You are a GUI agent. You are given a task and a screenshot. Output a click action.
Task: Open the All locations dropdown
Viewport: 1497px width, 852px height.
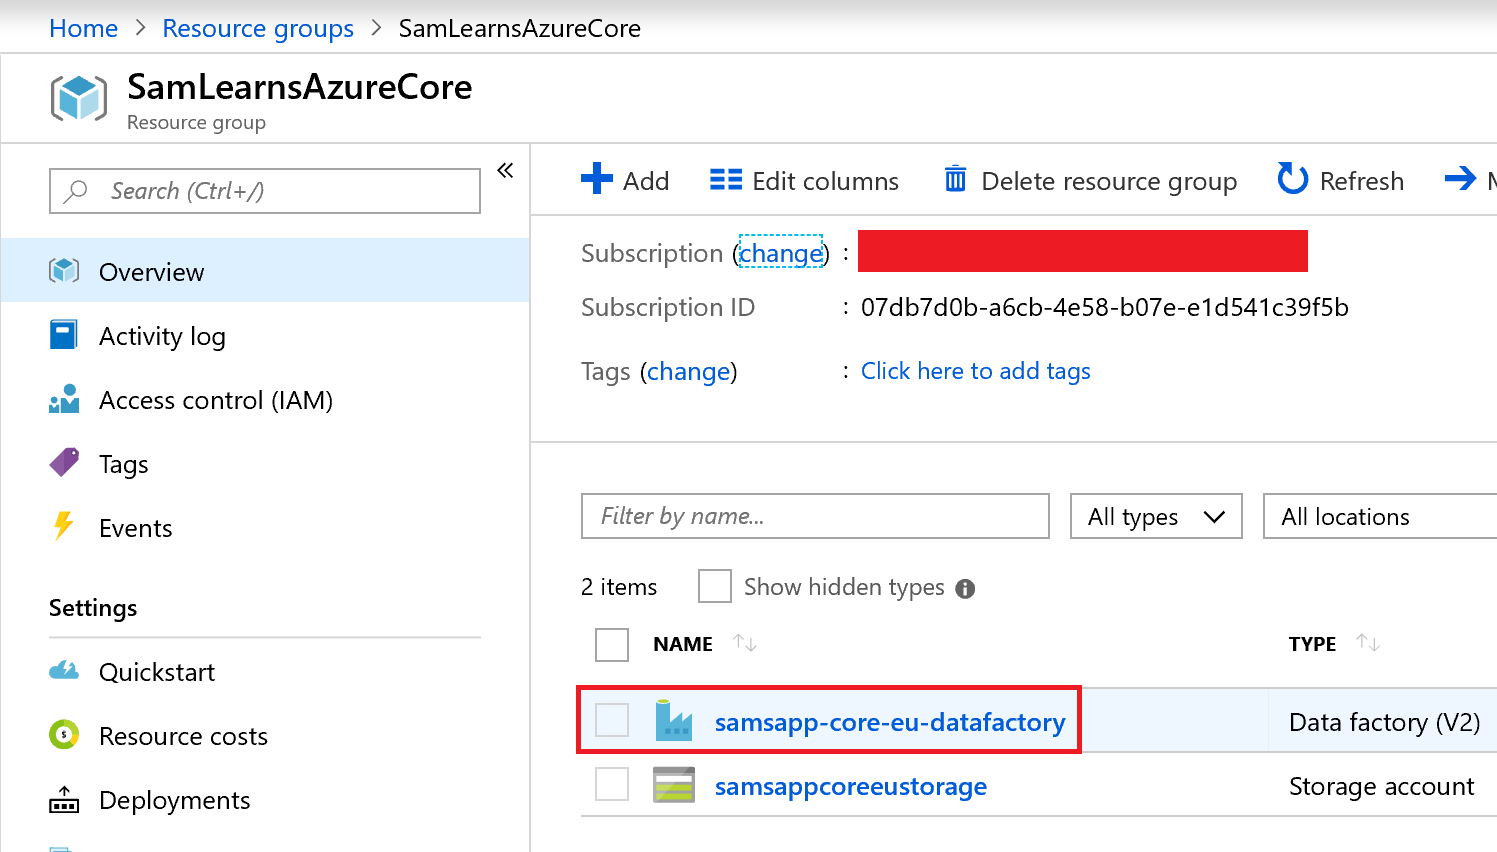[1380, 517]
